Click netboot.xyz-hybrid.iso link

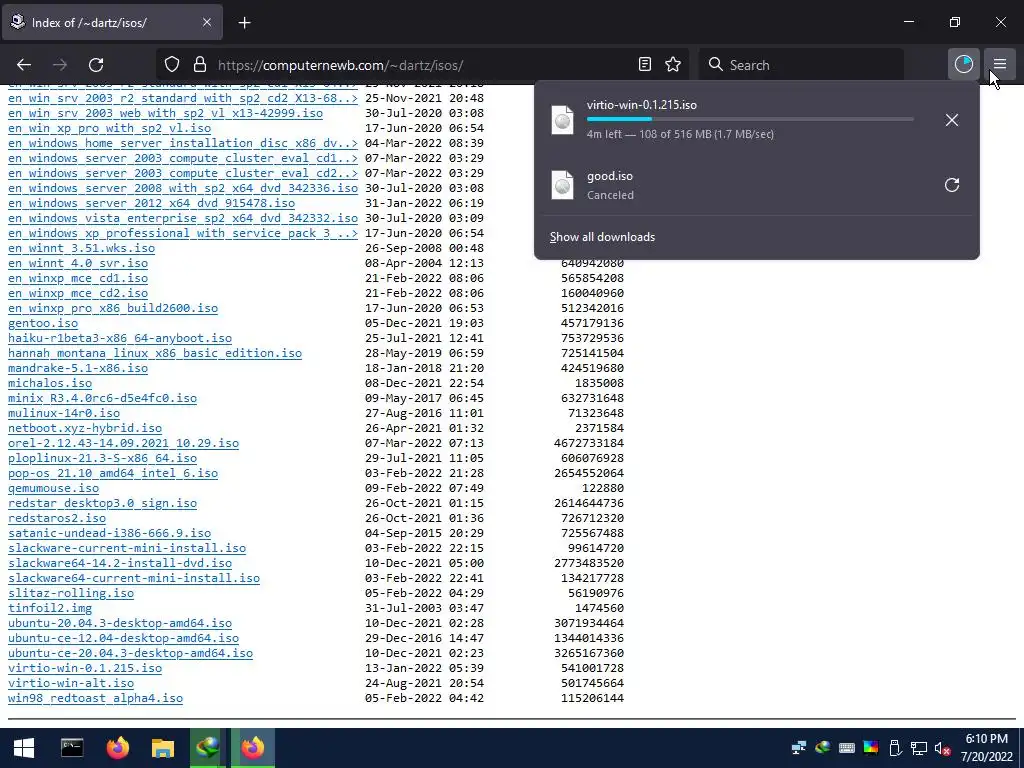click(85, 428)
